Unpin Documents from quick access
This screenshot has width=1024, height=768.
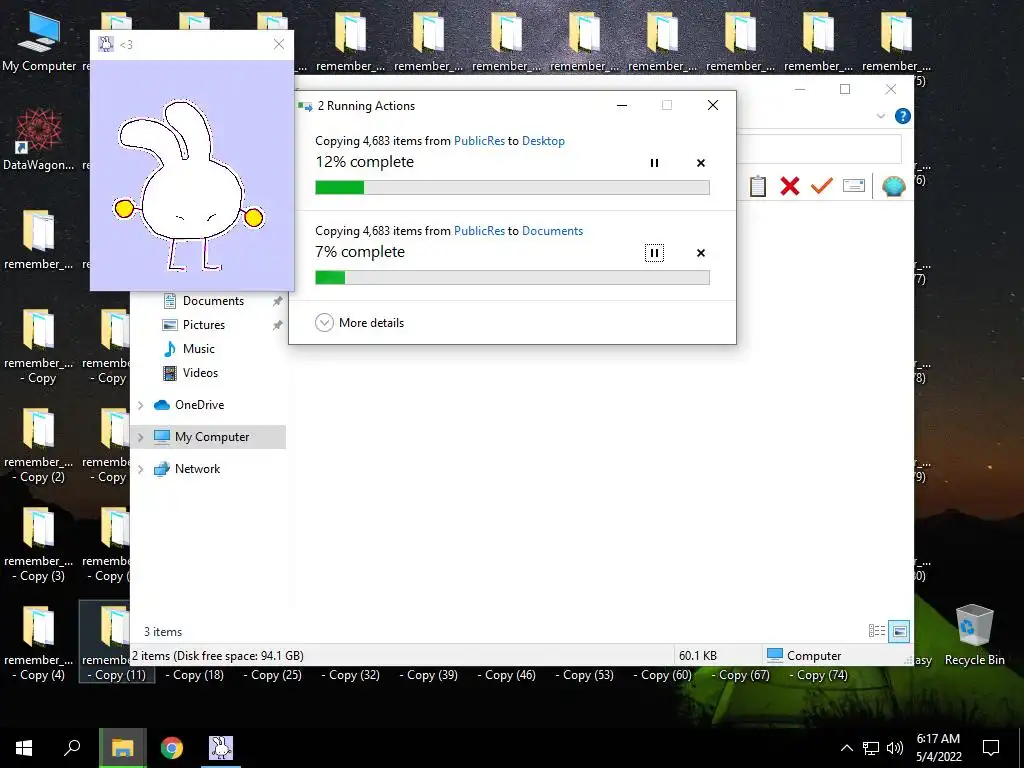(x=278, y=301)
